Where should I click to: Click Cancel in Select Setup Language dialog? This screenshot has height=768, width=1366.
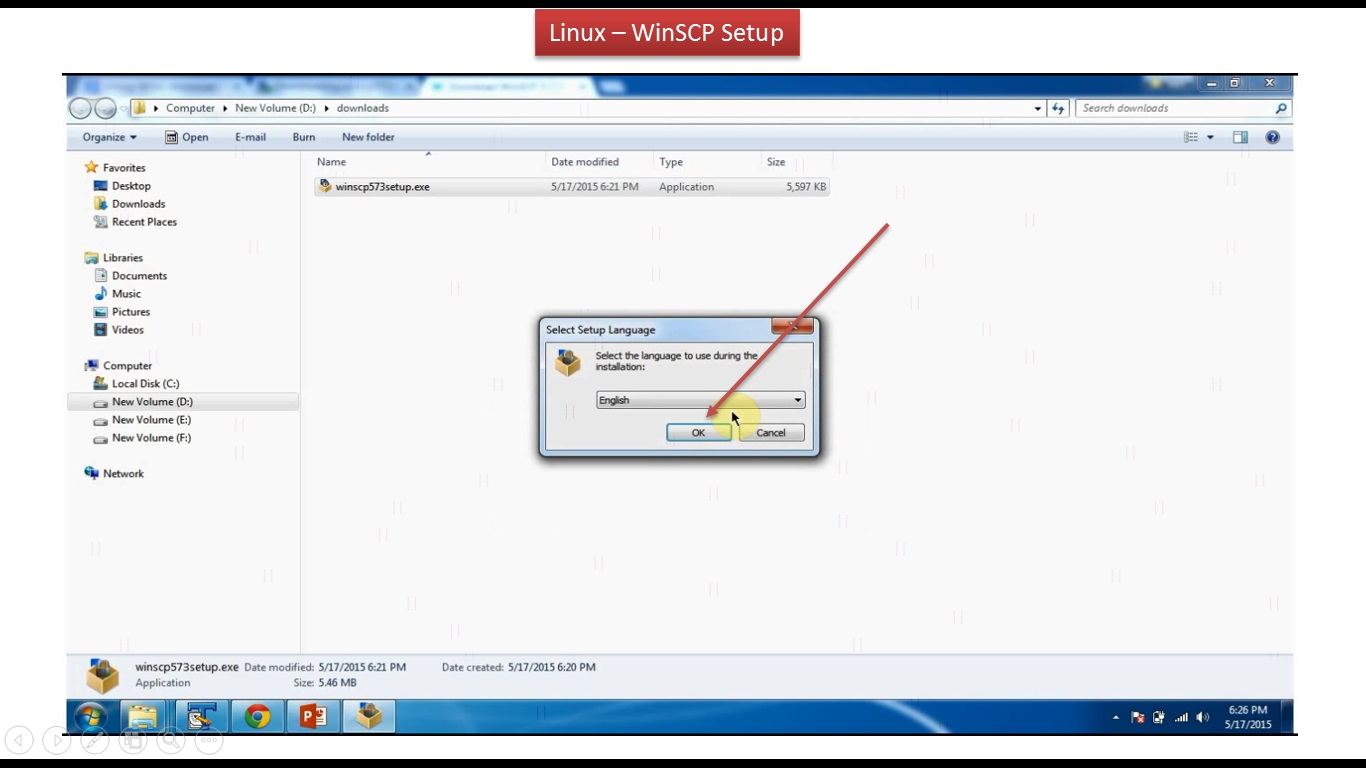tap(771, 433)
